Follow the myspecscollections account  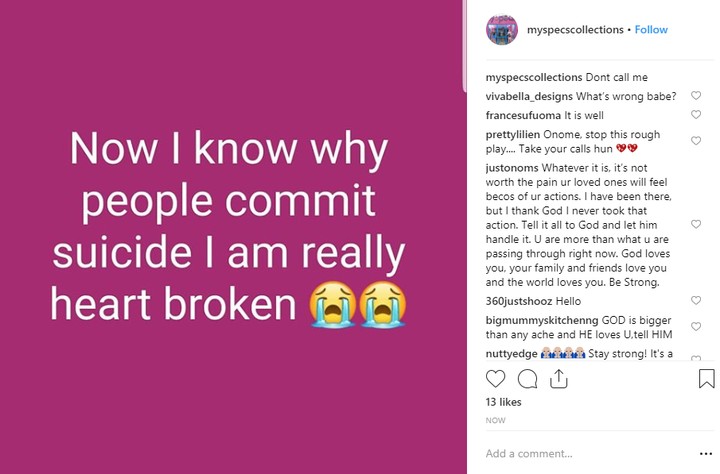(651, 30)
